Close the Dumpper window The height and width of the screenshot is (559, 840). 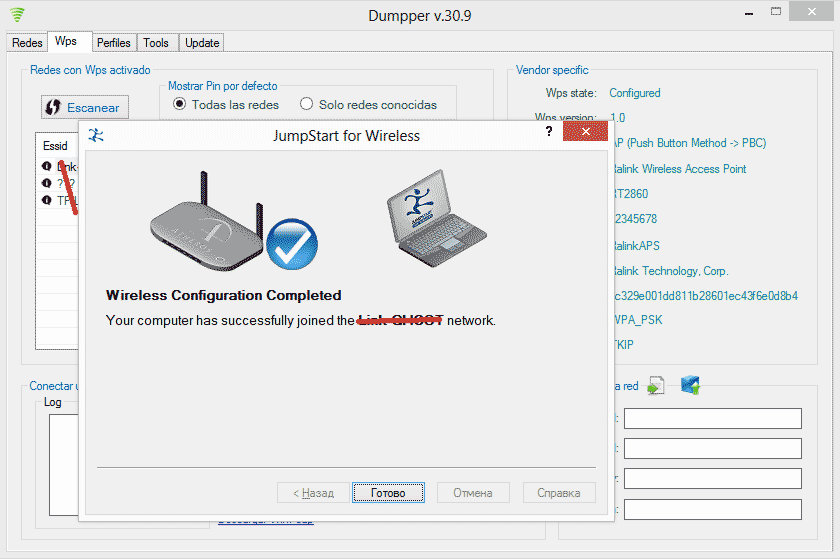812,12
